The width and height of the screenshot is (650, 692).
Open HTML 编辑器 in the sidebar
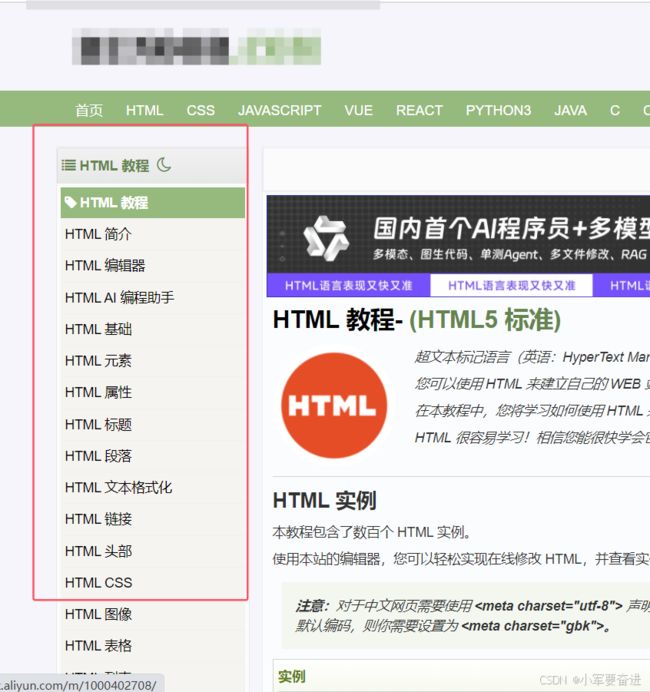[153, 266]
